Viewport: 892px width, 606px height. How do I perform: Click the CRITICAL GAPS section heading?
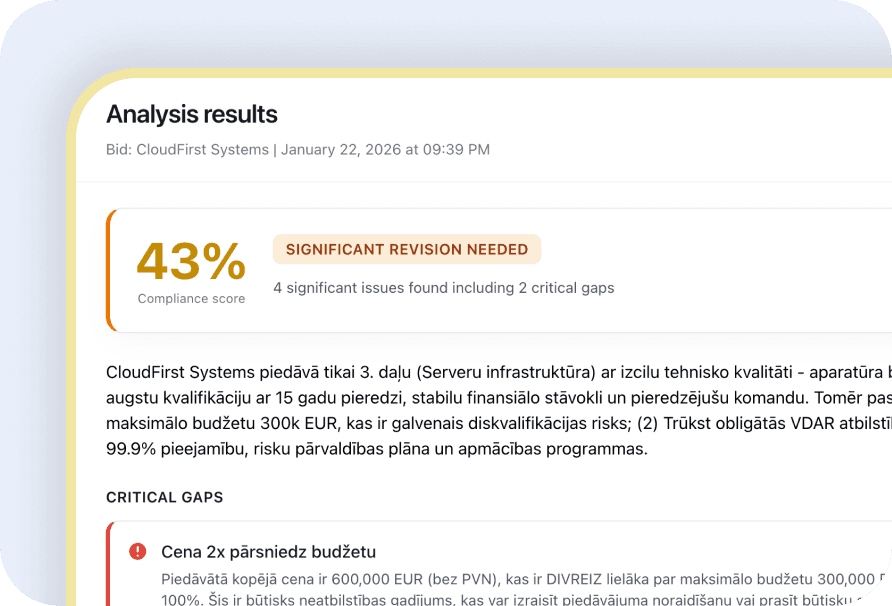coord(165,497)
